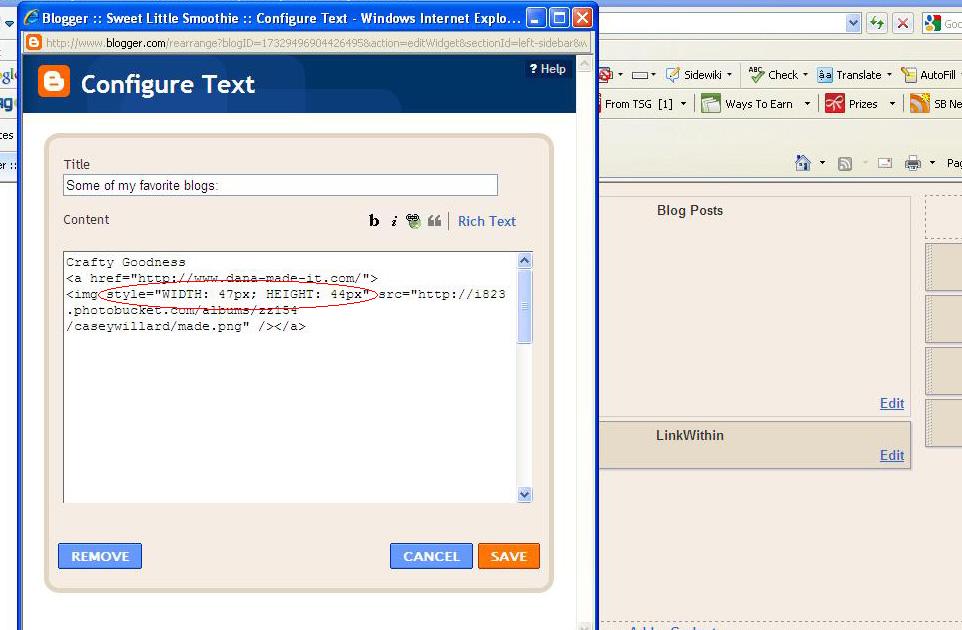Open the Print dropdown arrow
The width and height of the screenshot is (962, 630).
click(x=932, y=163)
